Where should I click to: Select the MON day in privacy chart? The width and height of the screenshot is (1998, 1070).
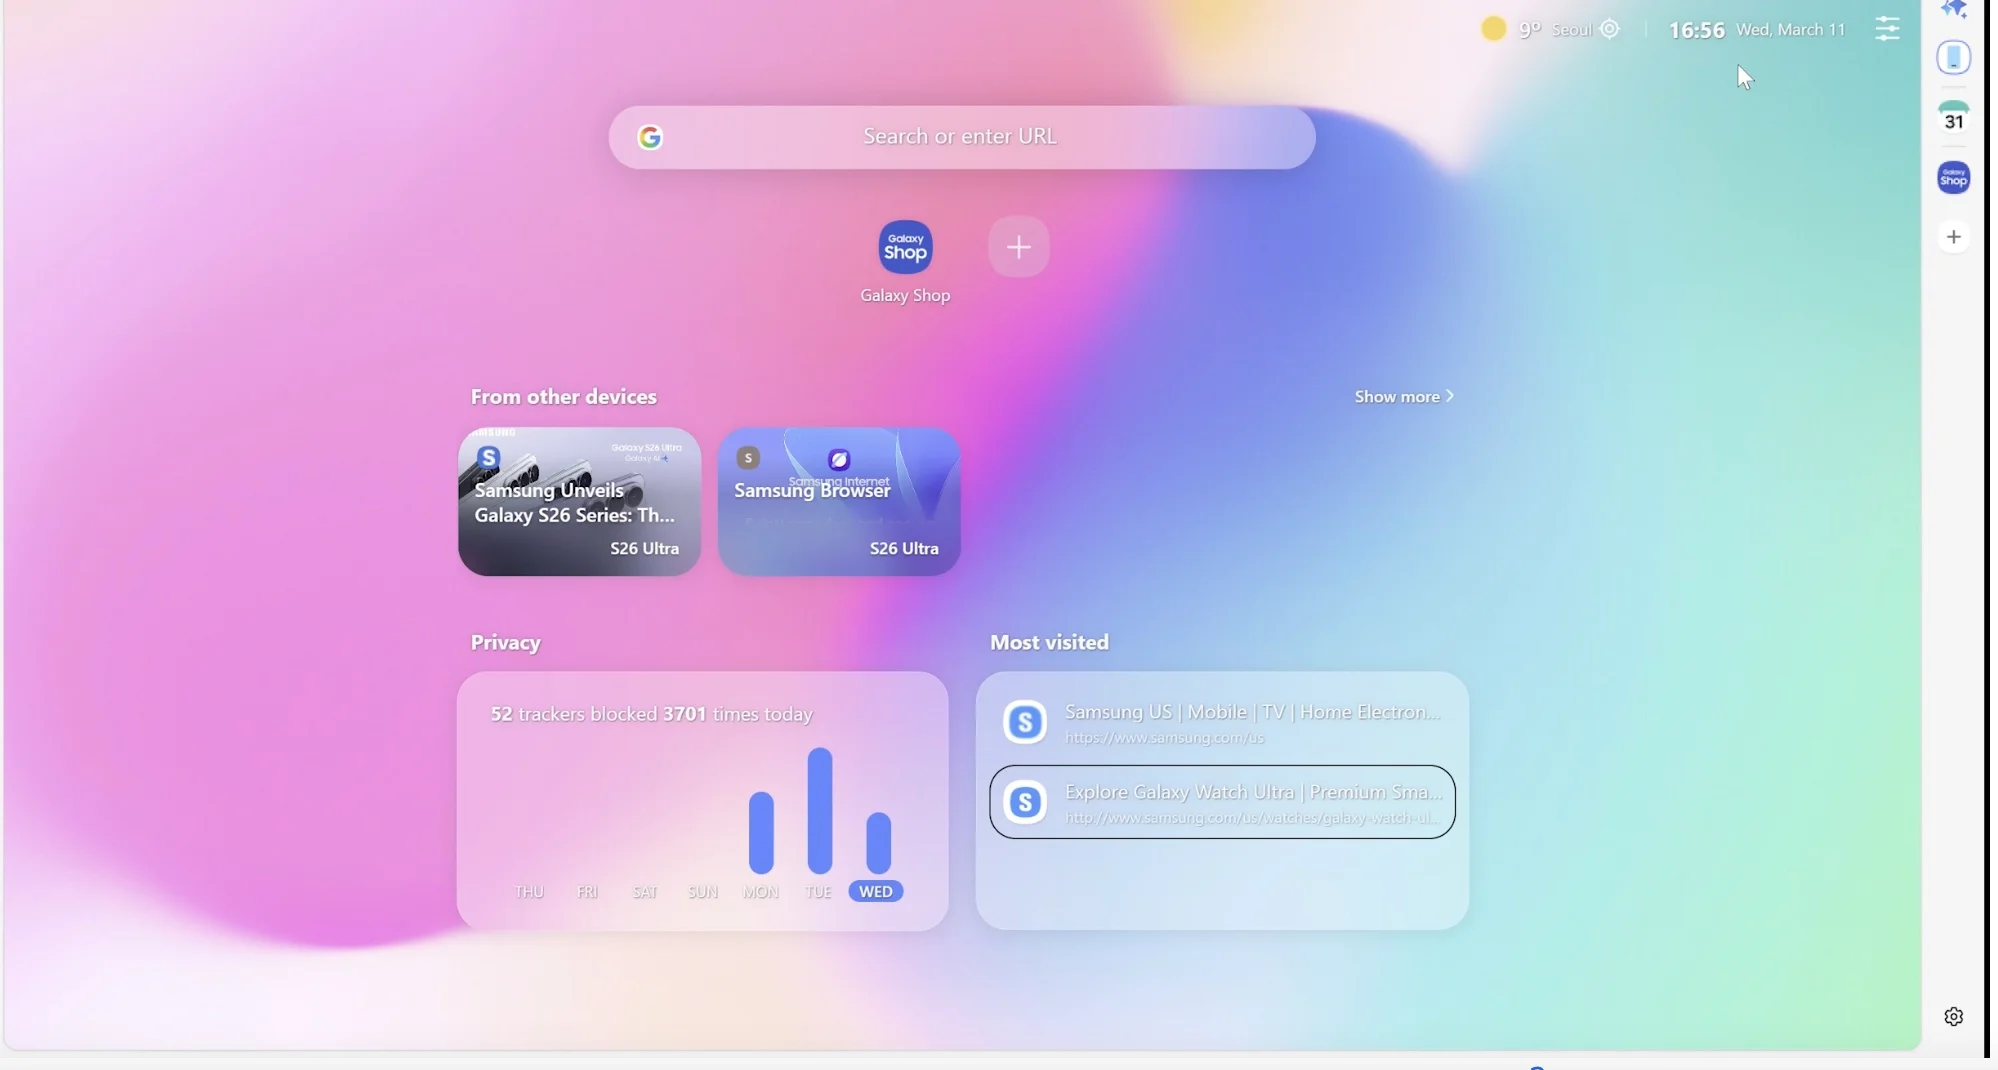click(x=760, y=891)
